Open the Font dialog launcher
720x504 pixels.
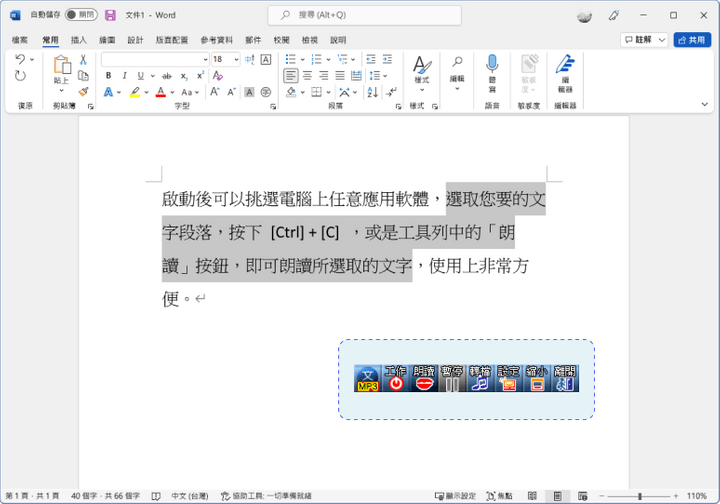273,106
